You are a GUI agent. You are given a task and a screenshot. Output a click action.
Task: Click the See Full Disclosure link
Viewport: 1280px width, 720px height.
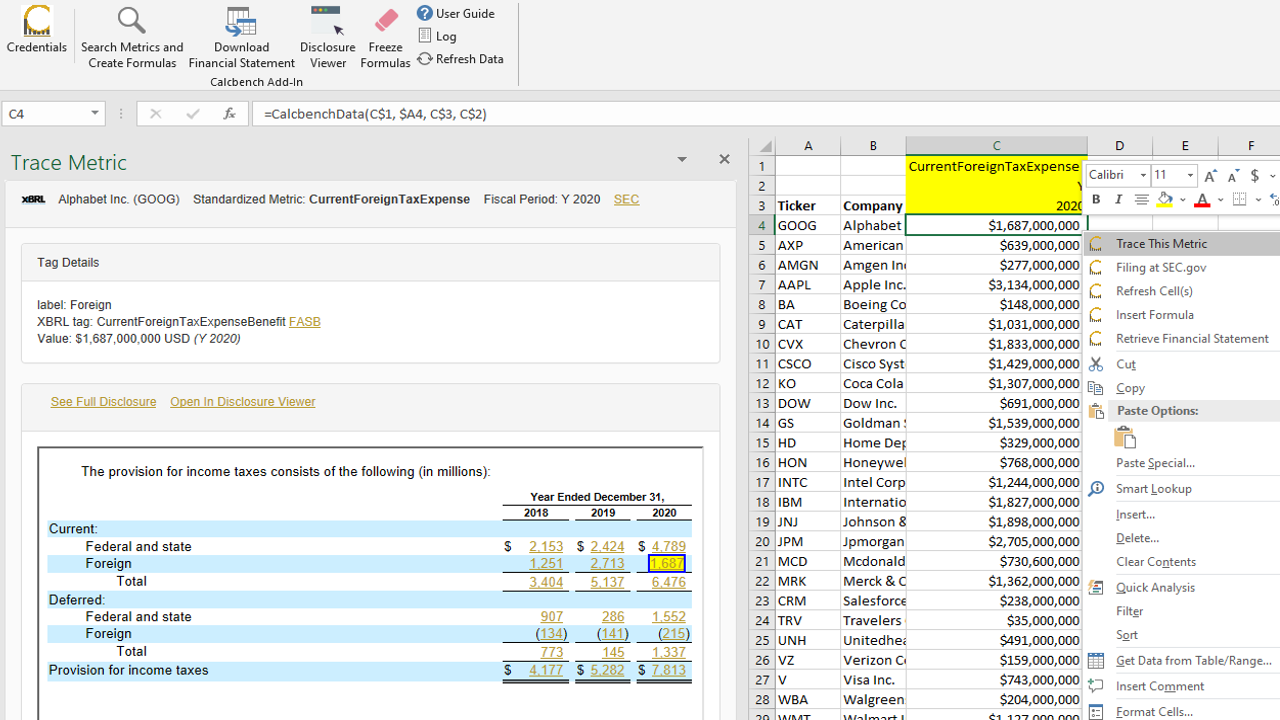103,402
